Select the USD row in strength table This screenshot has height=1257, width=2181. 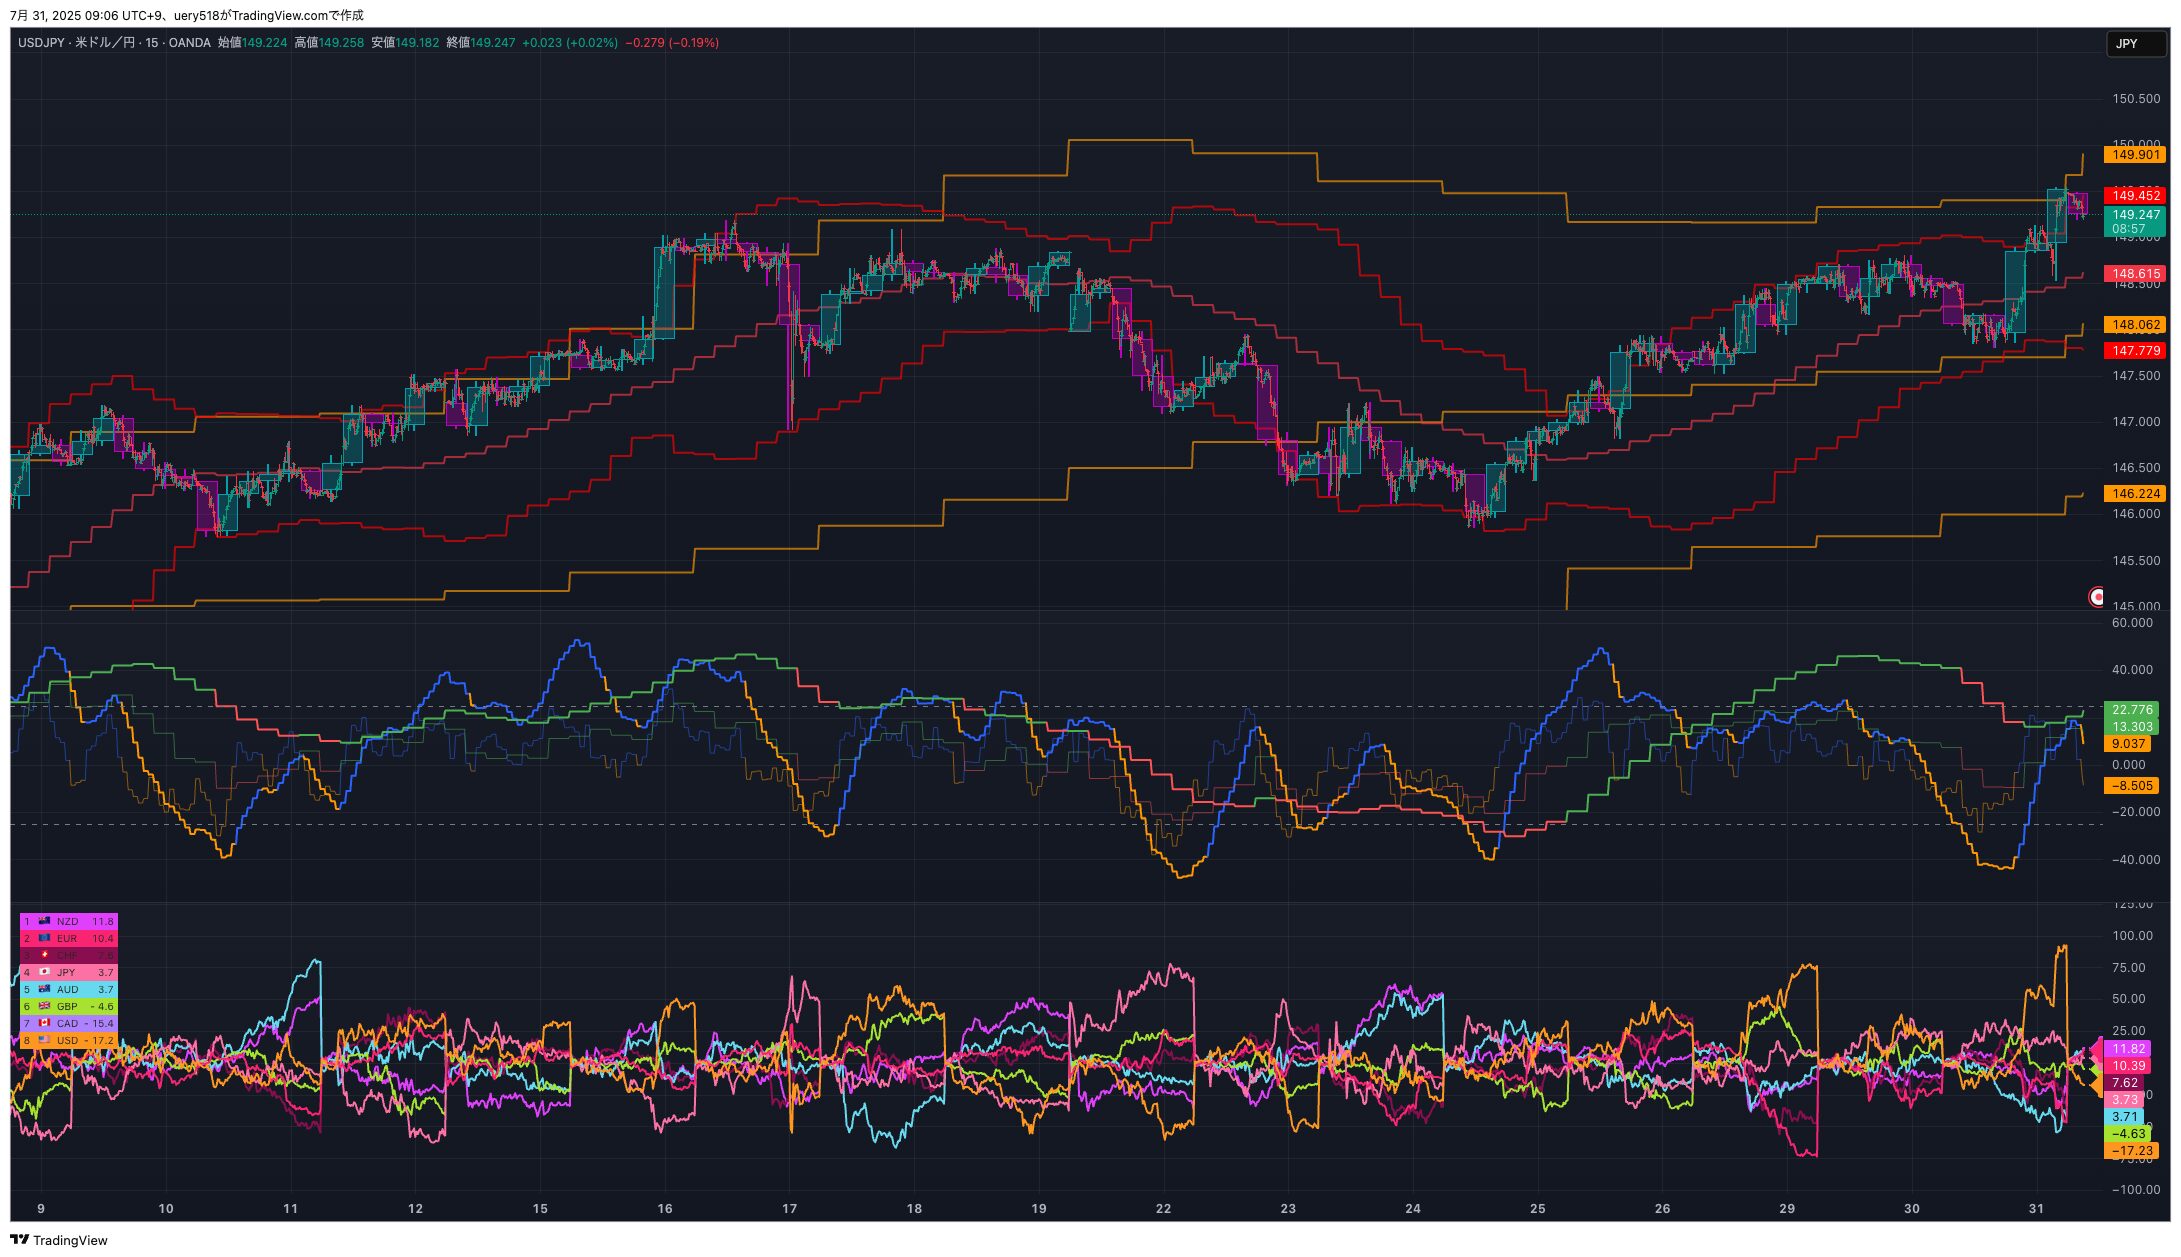68,1040
